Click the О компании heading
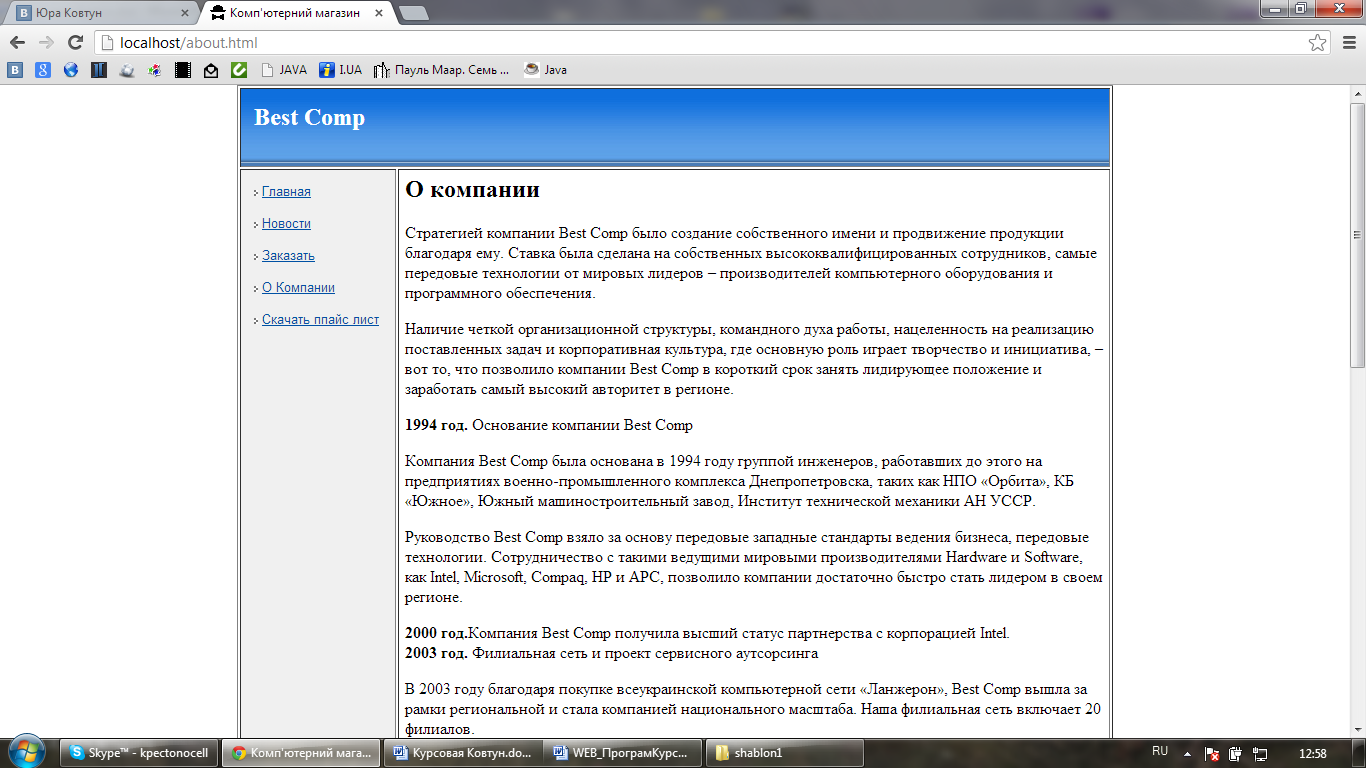Viewport: 1366px width, 768px height. click(x=472, y=190)
